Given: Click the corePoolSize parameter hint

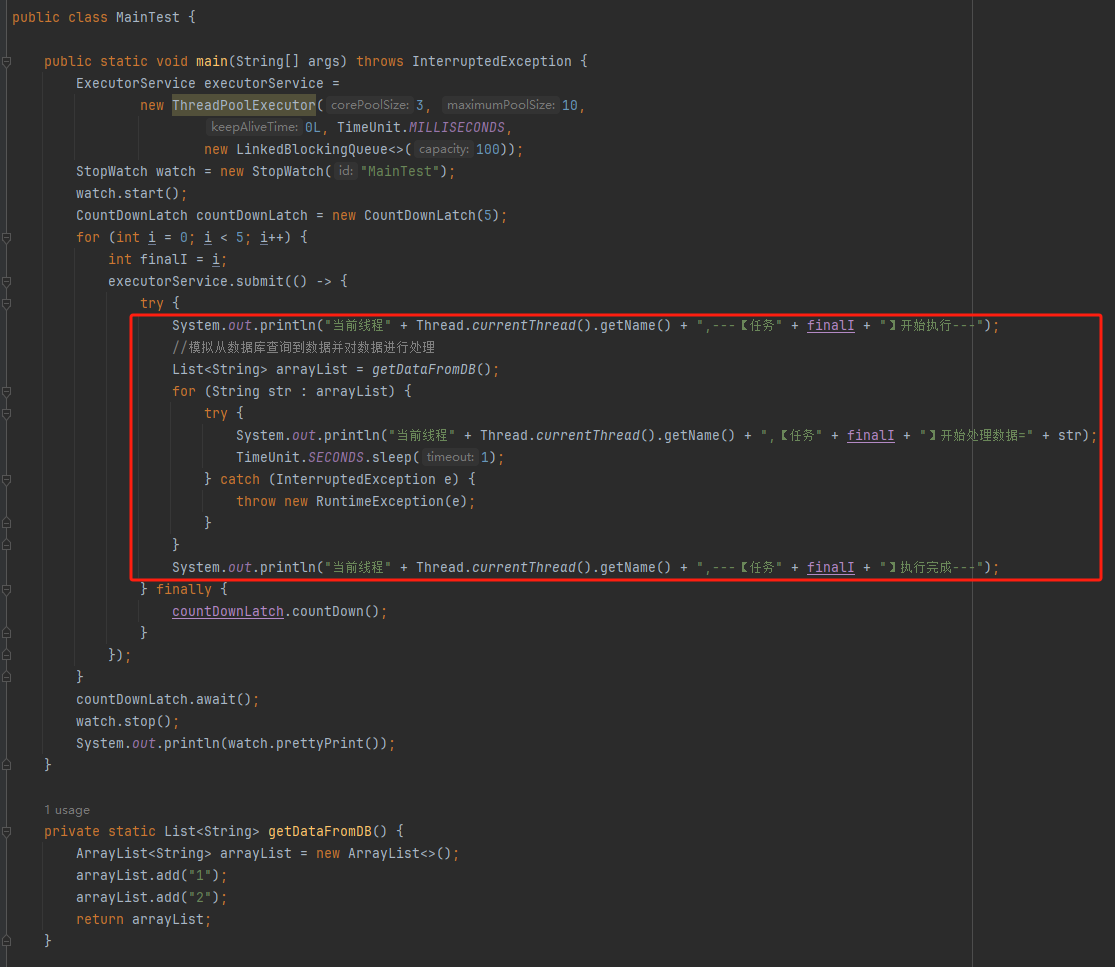Looking at the screenshot, I should pos(369,105).
